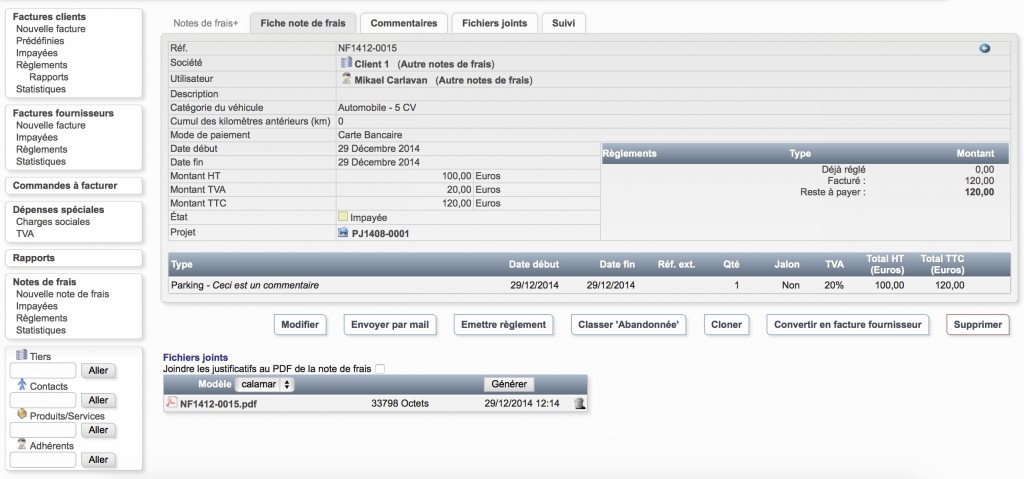Screen dimensions: 1024x479
Task: Click Aller button next to Contacts field
Action: pyautogui.click(x=98, y=400)
